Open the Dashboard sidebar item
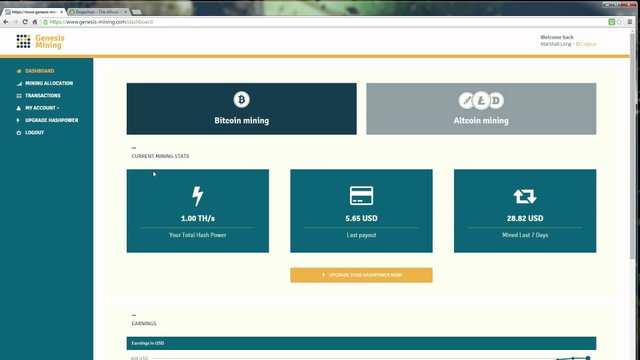 [39, 71]
